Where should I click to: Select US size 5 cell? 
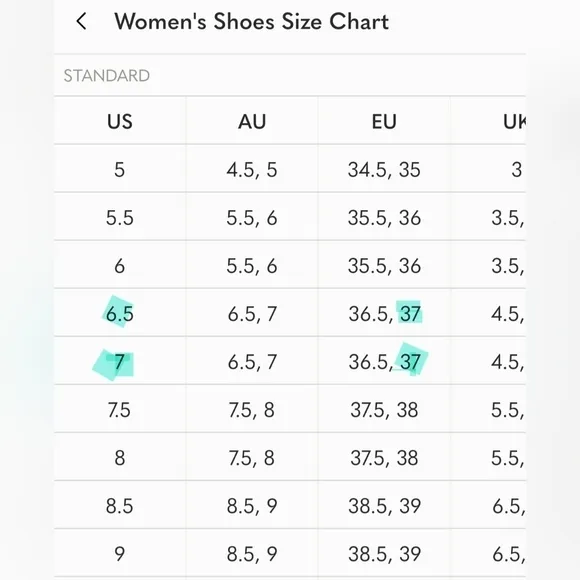119,170
